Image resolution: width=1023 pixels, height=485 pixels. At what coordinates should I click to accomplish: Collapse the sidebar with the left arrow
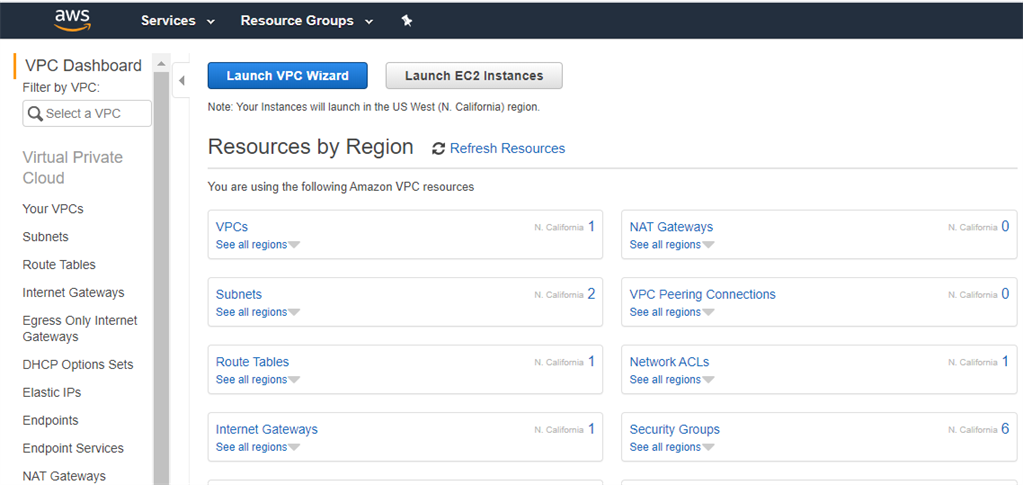181,81
